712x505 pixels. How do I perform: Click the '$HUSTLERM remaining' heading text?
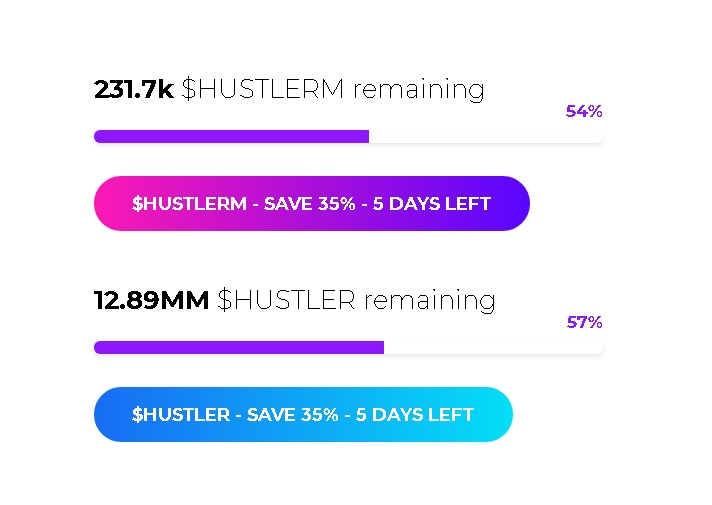[333, 89]
